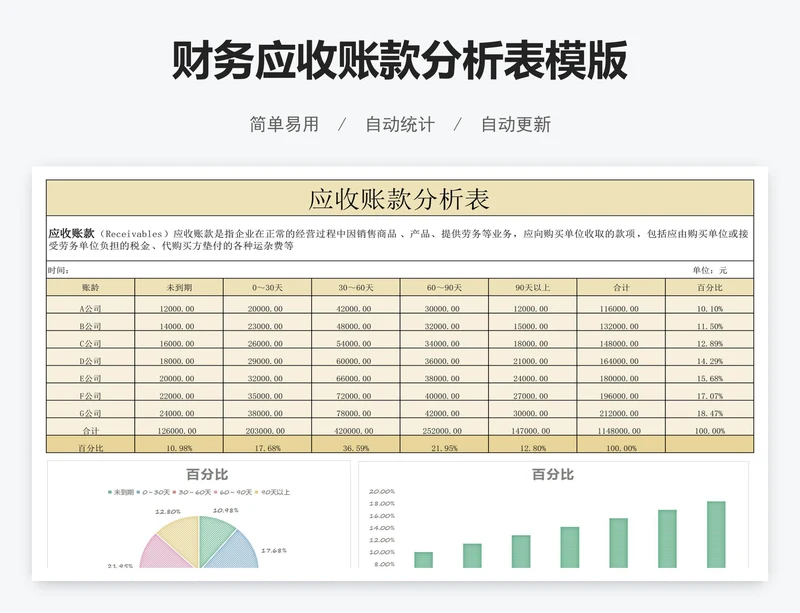Click the A公司 row label
800x613 pixels.
pyautogui.click(x=90, y=309)
